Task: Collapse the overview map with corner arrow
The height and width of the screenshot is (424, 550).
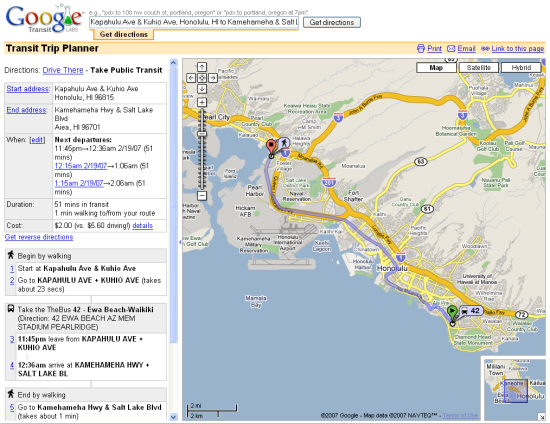Action: pos(542,417)
